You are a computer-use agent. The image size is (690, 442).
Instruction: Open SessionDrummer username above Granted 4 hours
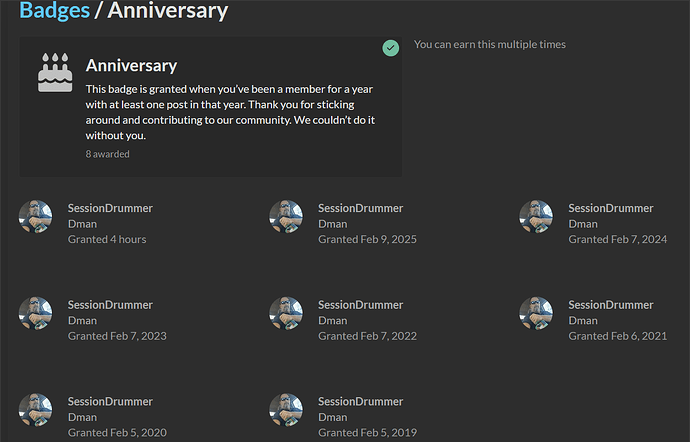pyautogui.click(x=110, y=208)
